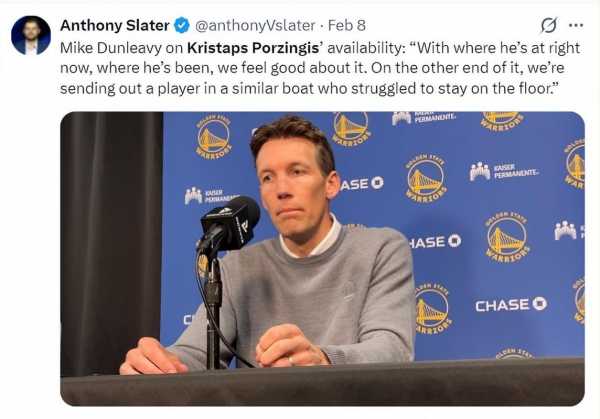
Task: Click the Grok slashed-circle icon
Action: point(548,25)
